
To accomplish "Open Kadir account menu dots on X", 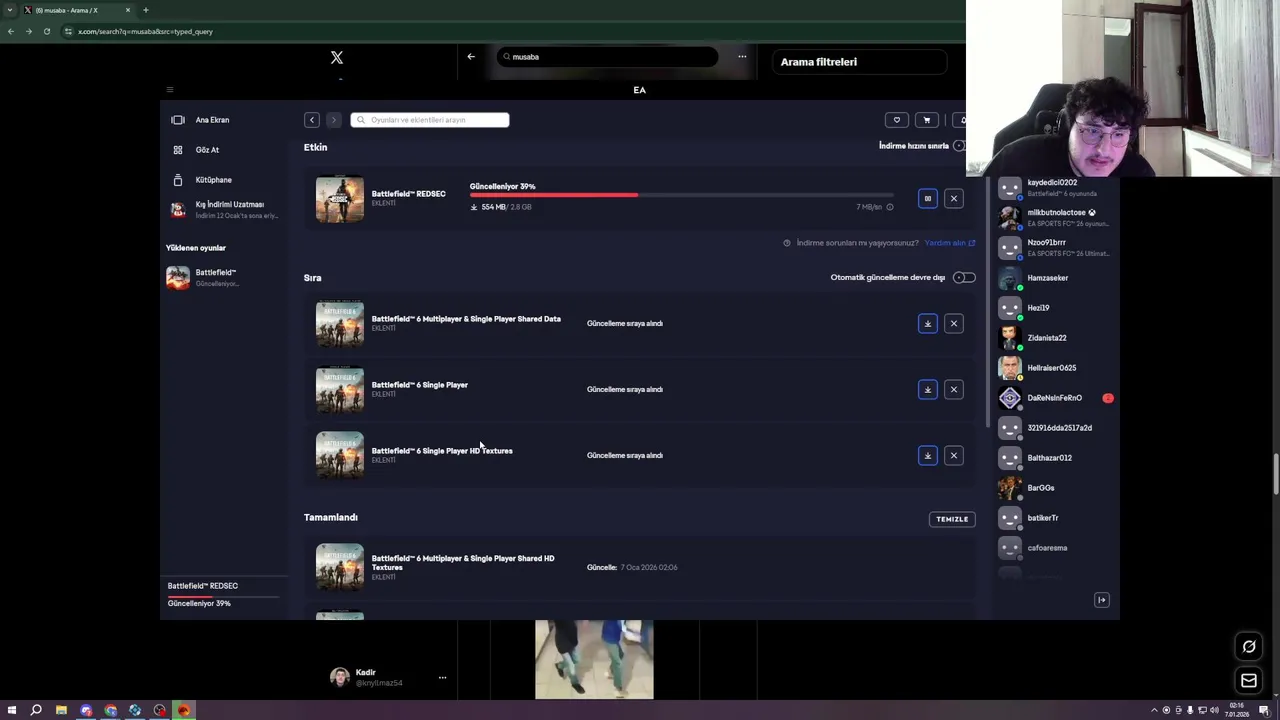I will [442, 678].
